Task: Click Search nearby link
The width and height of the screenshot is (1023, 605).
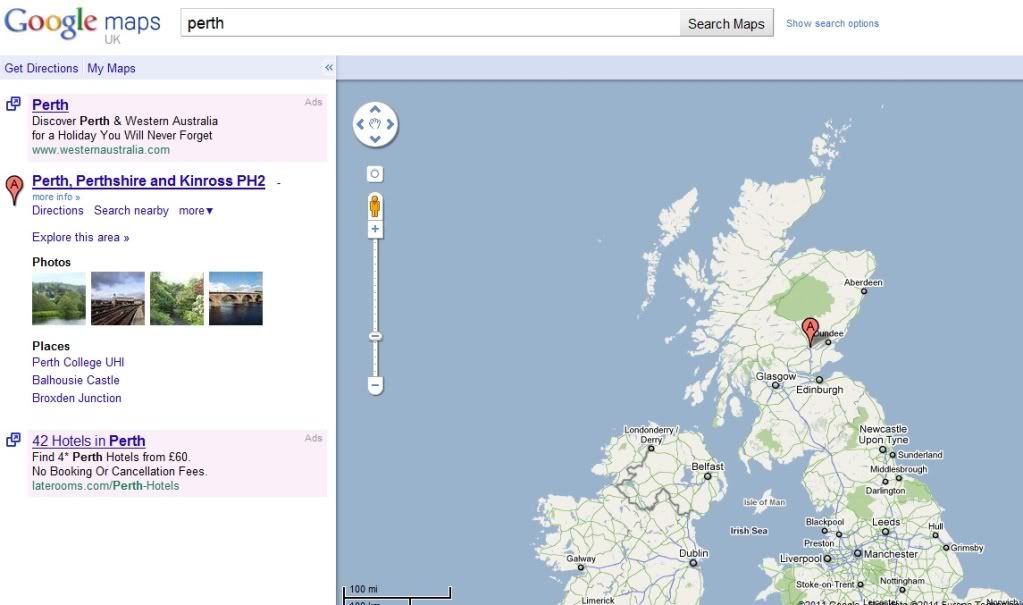Action: pyautogui.click(x=131, y=211)
